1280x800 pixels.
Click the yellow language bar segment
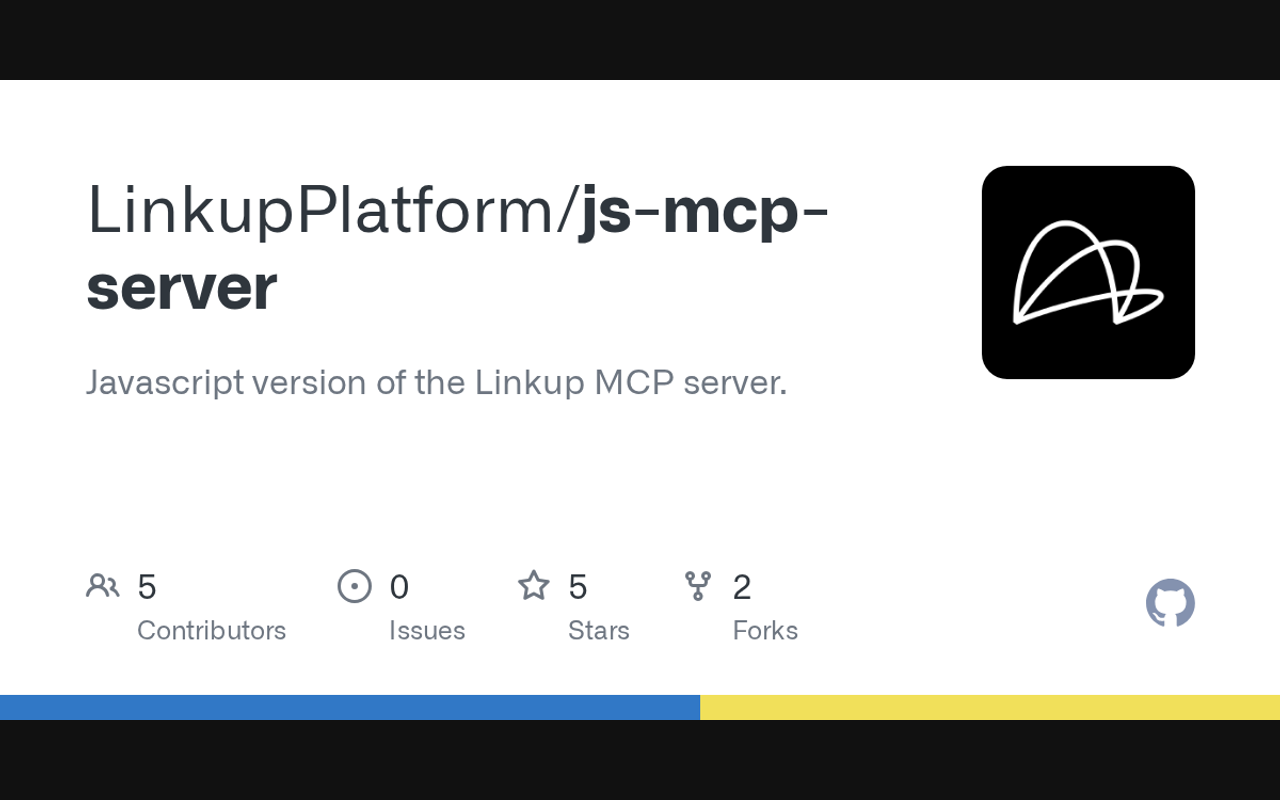tap(990, 707)
